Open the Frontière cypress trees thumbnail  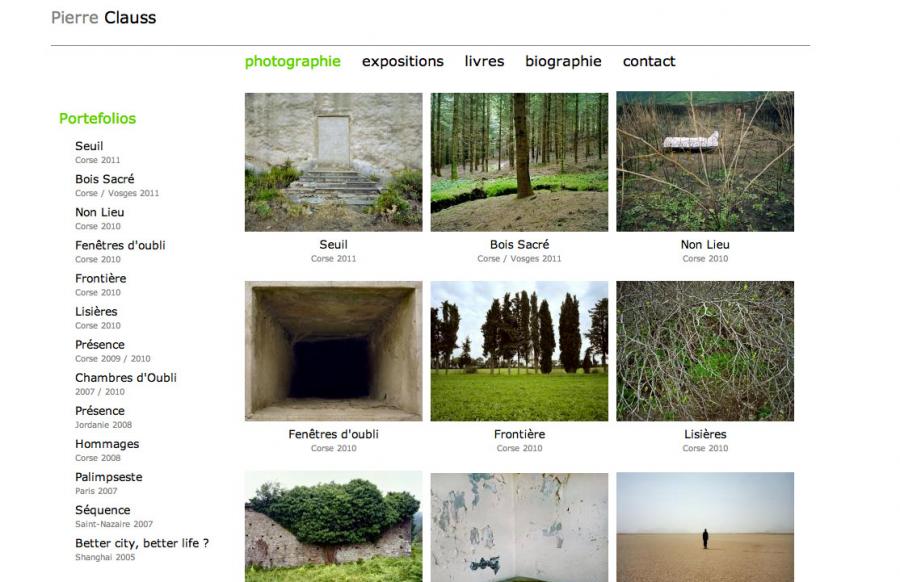coord(519,351)
